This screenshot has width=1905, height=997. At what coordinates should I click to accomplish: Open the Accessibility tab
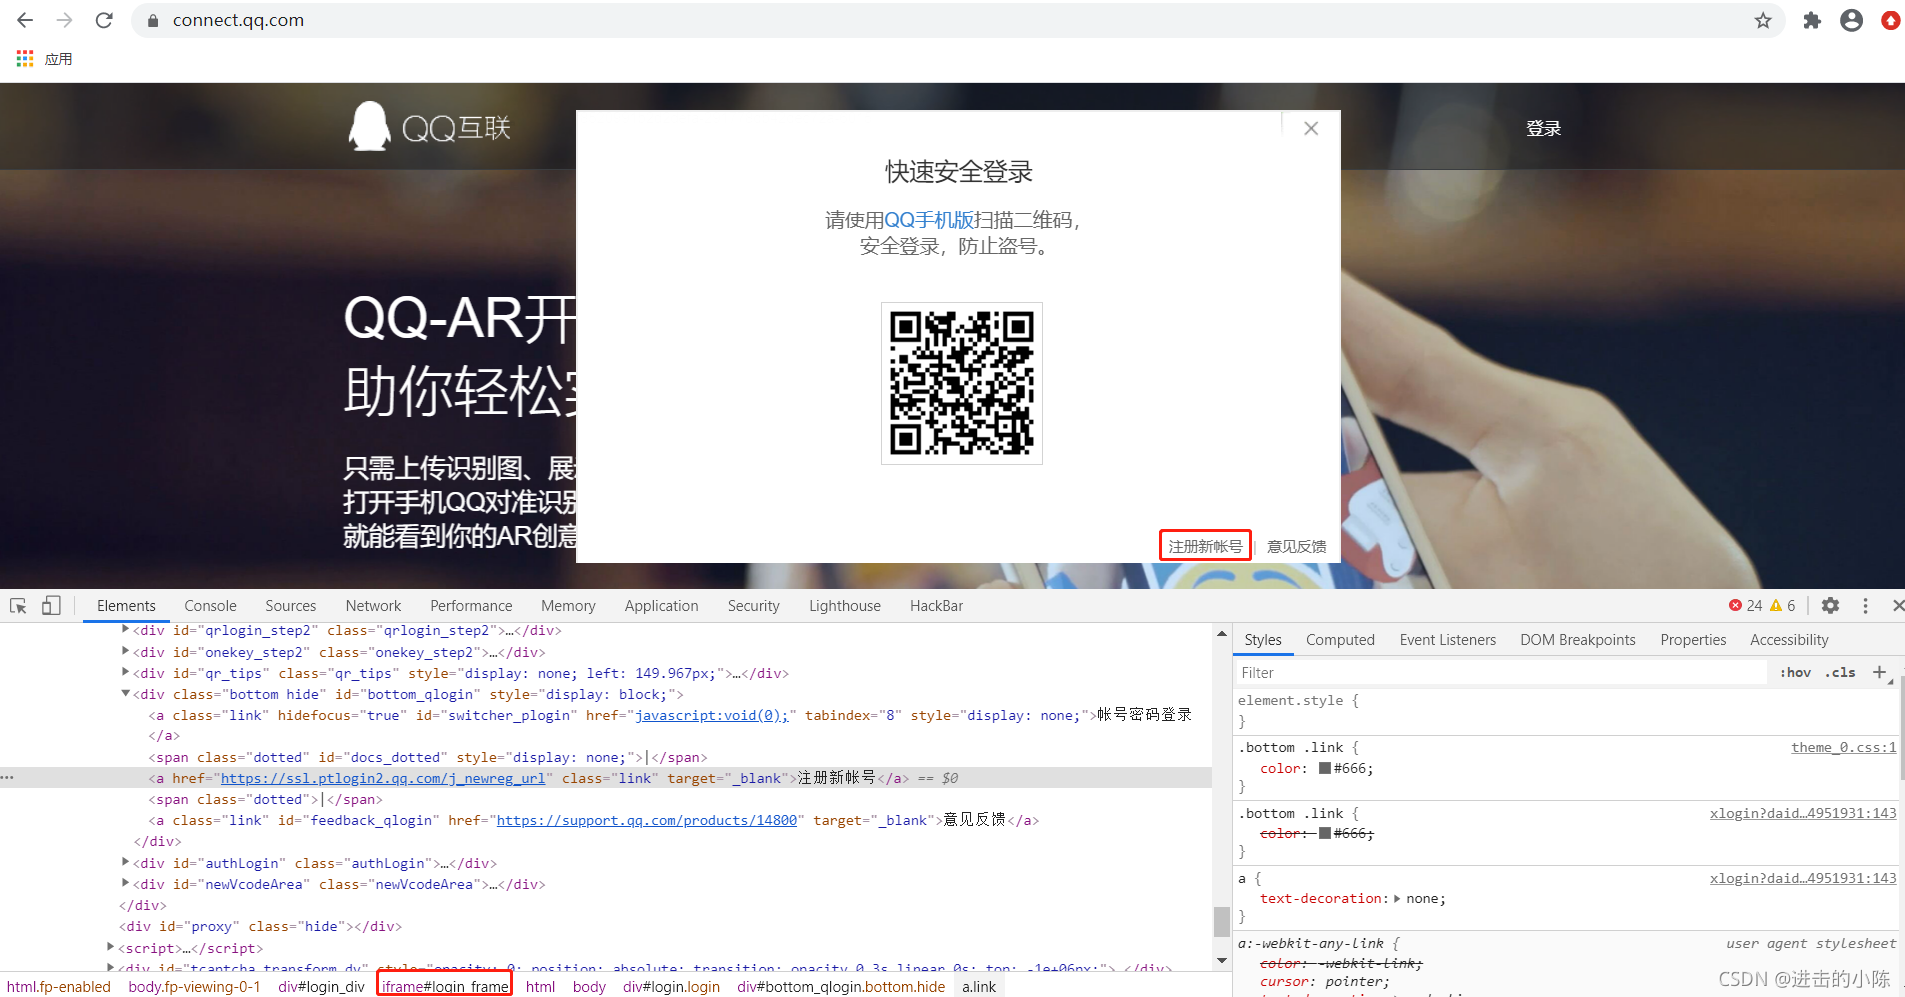[1789, 639]
